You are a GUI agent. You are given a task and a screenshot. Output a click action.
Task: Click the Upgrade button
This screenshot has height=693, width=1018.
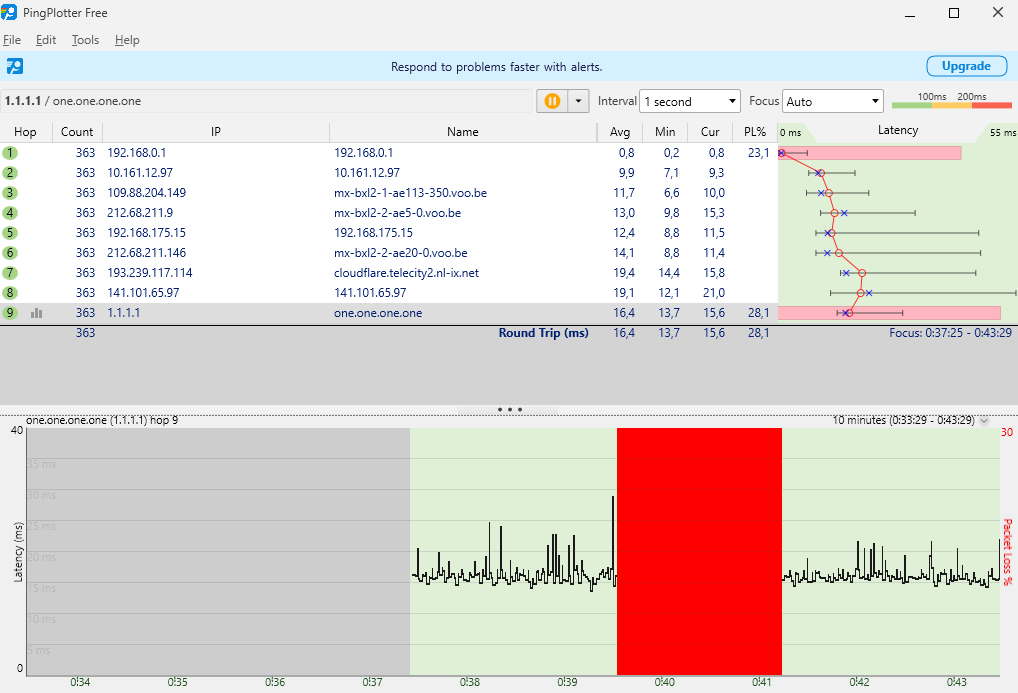(x=966, y=66)
